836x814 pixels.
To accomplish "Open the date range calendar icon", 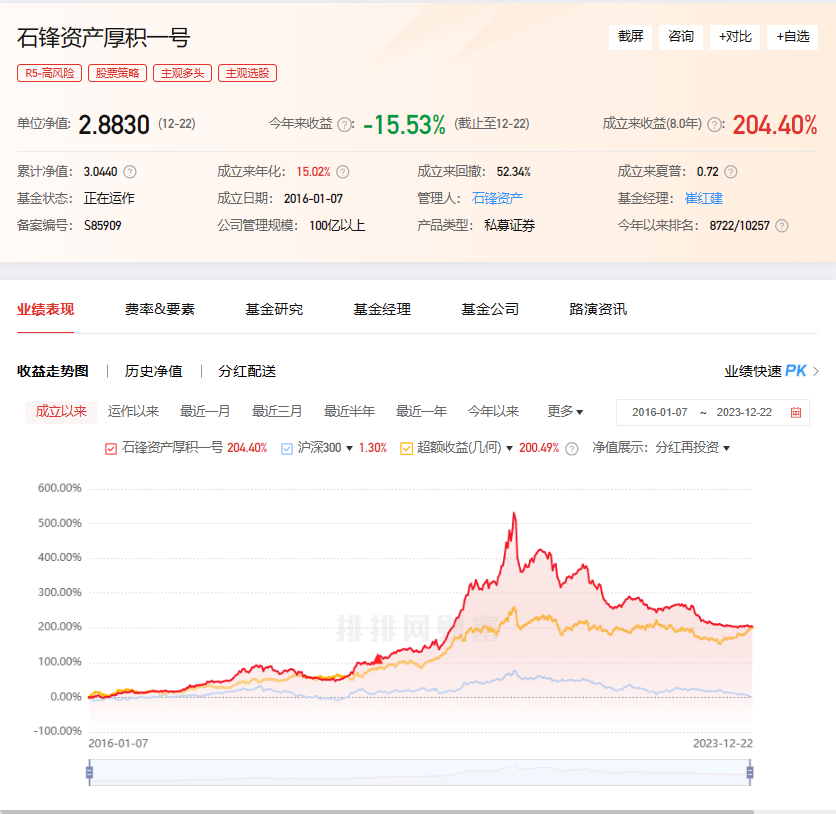I will (796, 412).
